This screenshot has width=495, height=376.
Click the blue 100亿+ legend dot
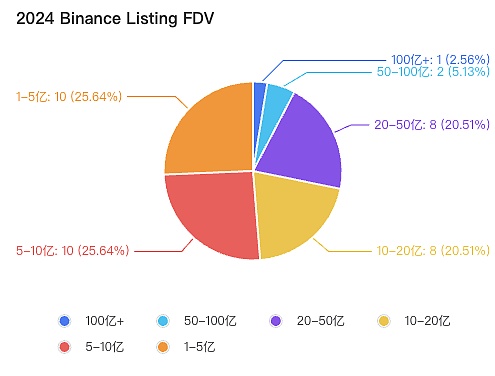(64, 321)
